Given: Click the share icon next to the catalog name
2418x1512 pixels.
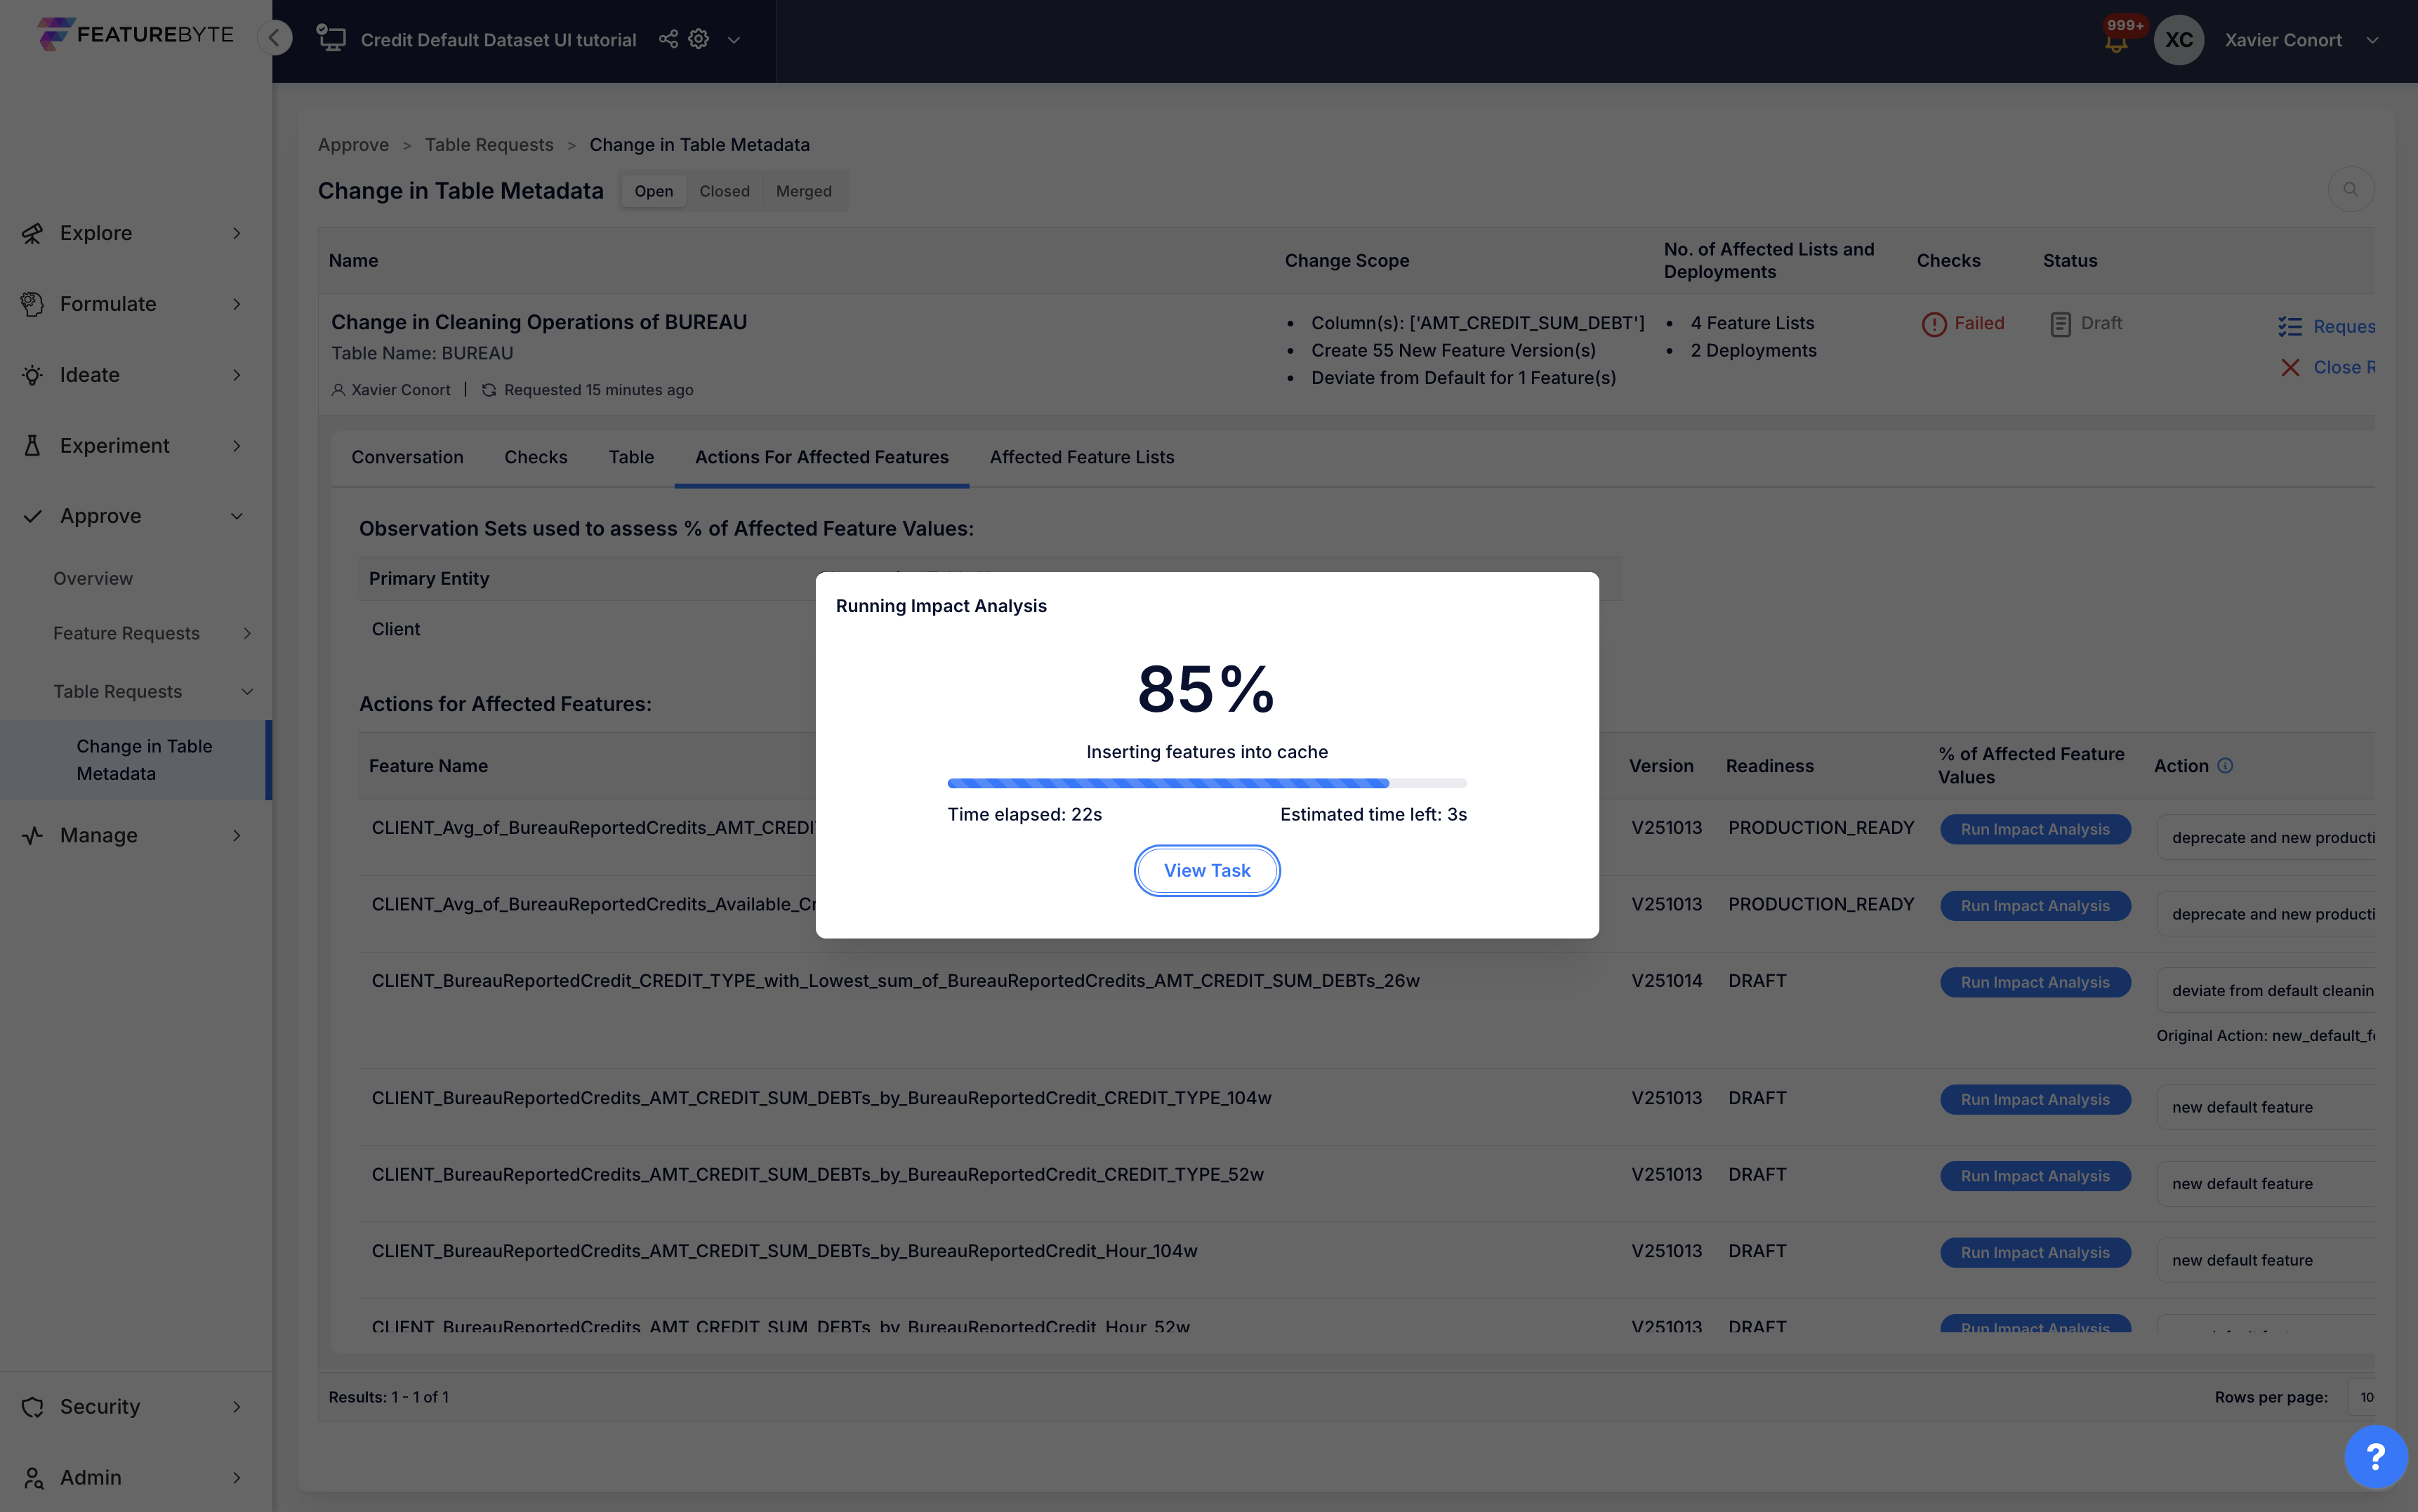Looking at the screenshot, I should tap(668, 39).
